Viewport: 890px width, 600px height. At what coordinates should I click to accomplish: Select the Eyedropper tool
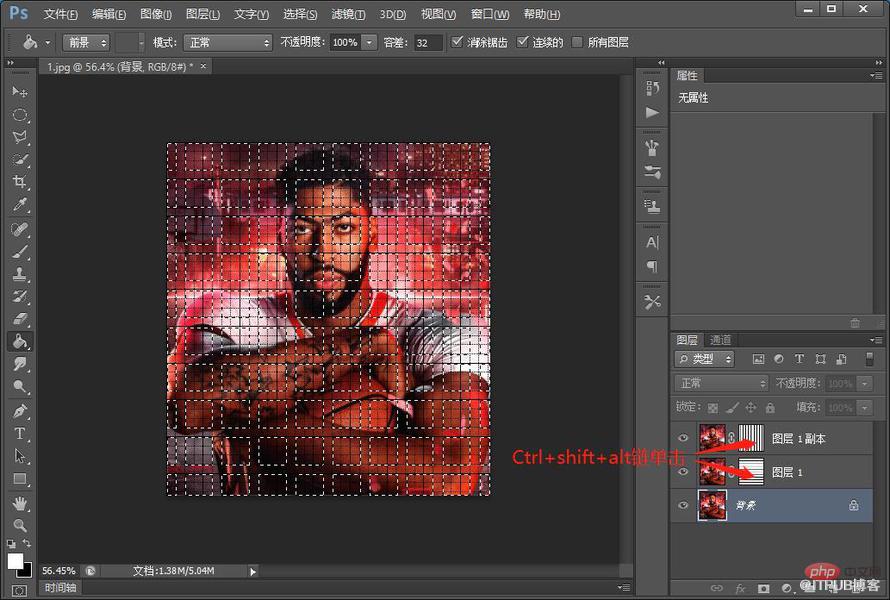pyautogui.click(x=20, y=205)
